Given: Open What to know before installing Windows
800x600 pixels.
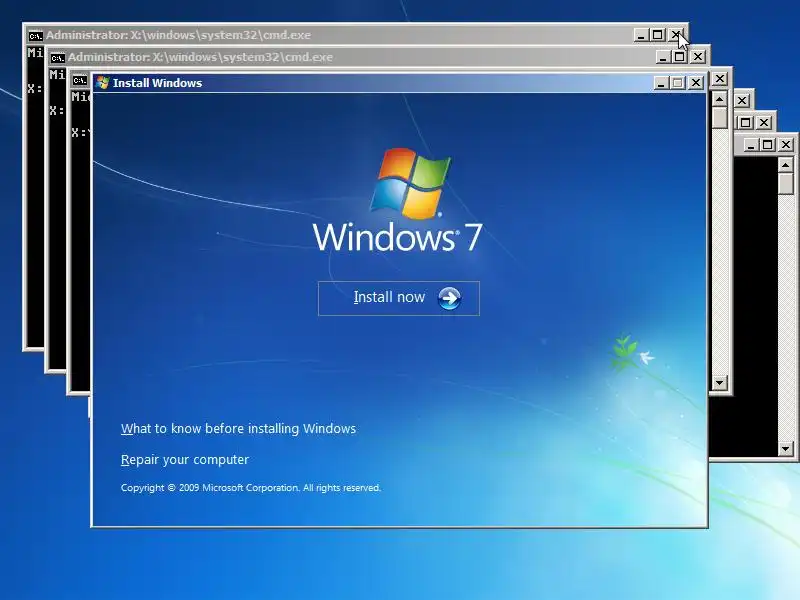Looking at the screenshot, I should click(x=238, y=428).
